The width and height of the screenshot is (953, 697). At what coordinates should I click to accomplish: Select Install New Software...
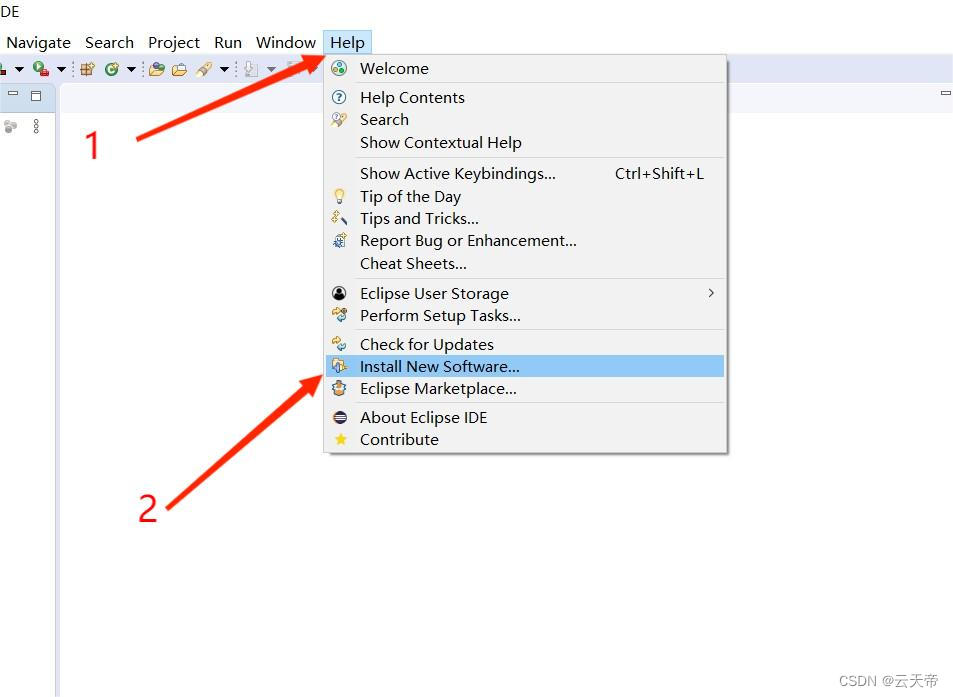click(x=526, y=366)
